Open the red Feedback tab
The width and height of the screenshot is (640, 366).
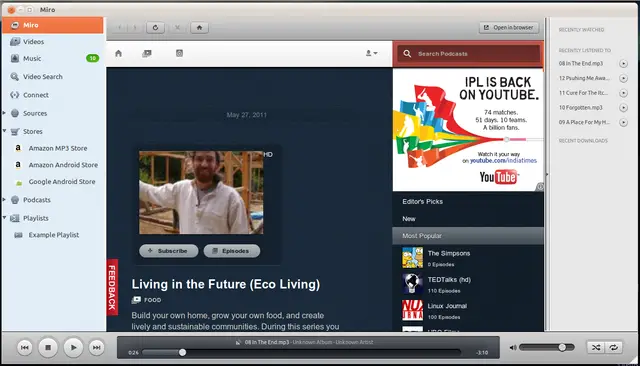click(x=112, y=287)
